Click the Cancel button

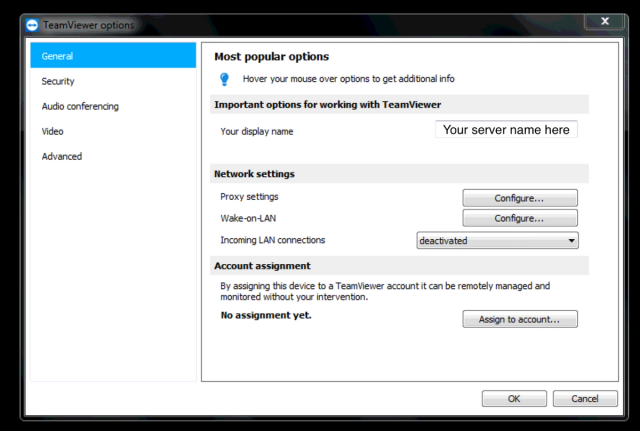[585, 398]
